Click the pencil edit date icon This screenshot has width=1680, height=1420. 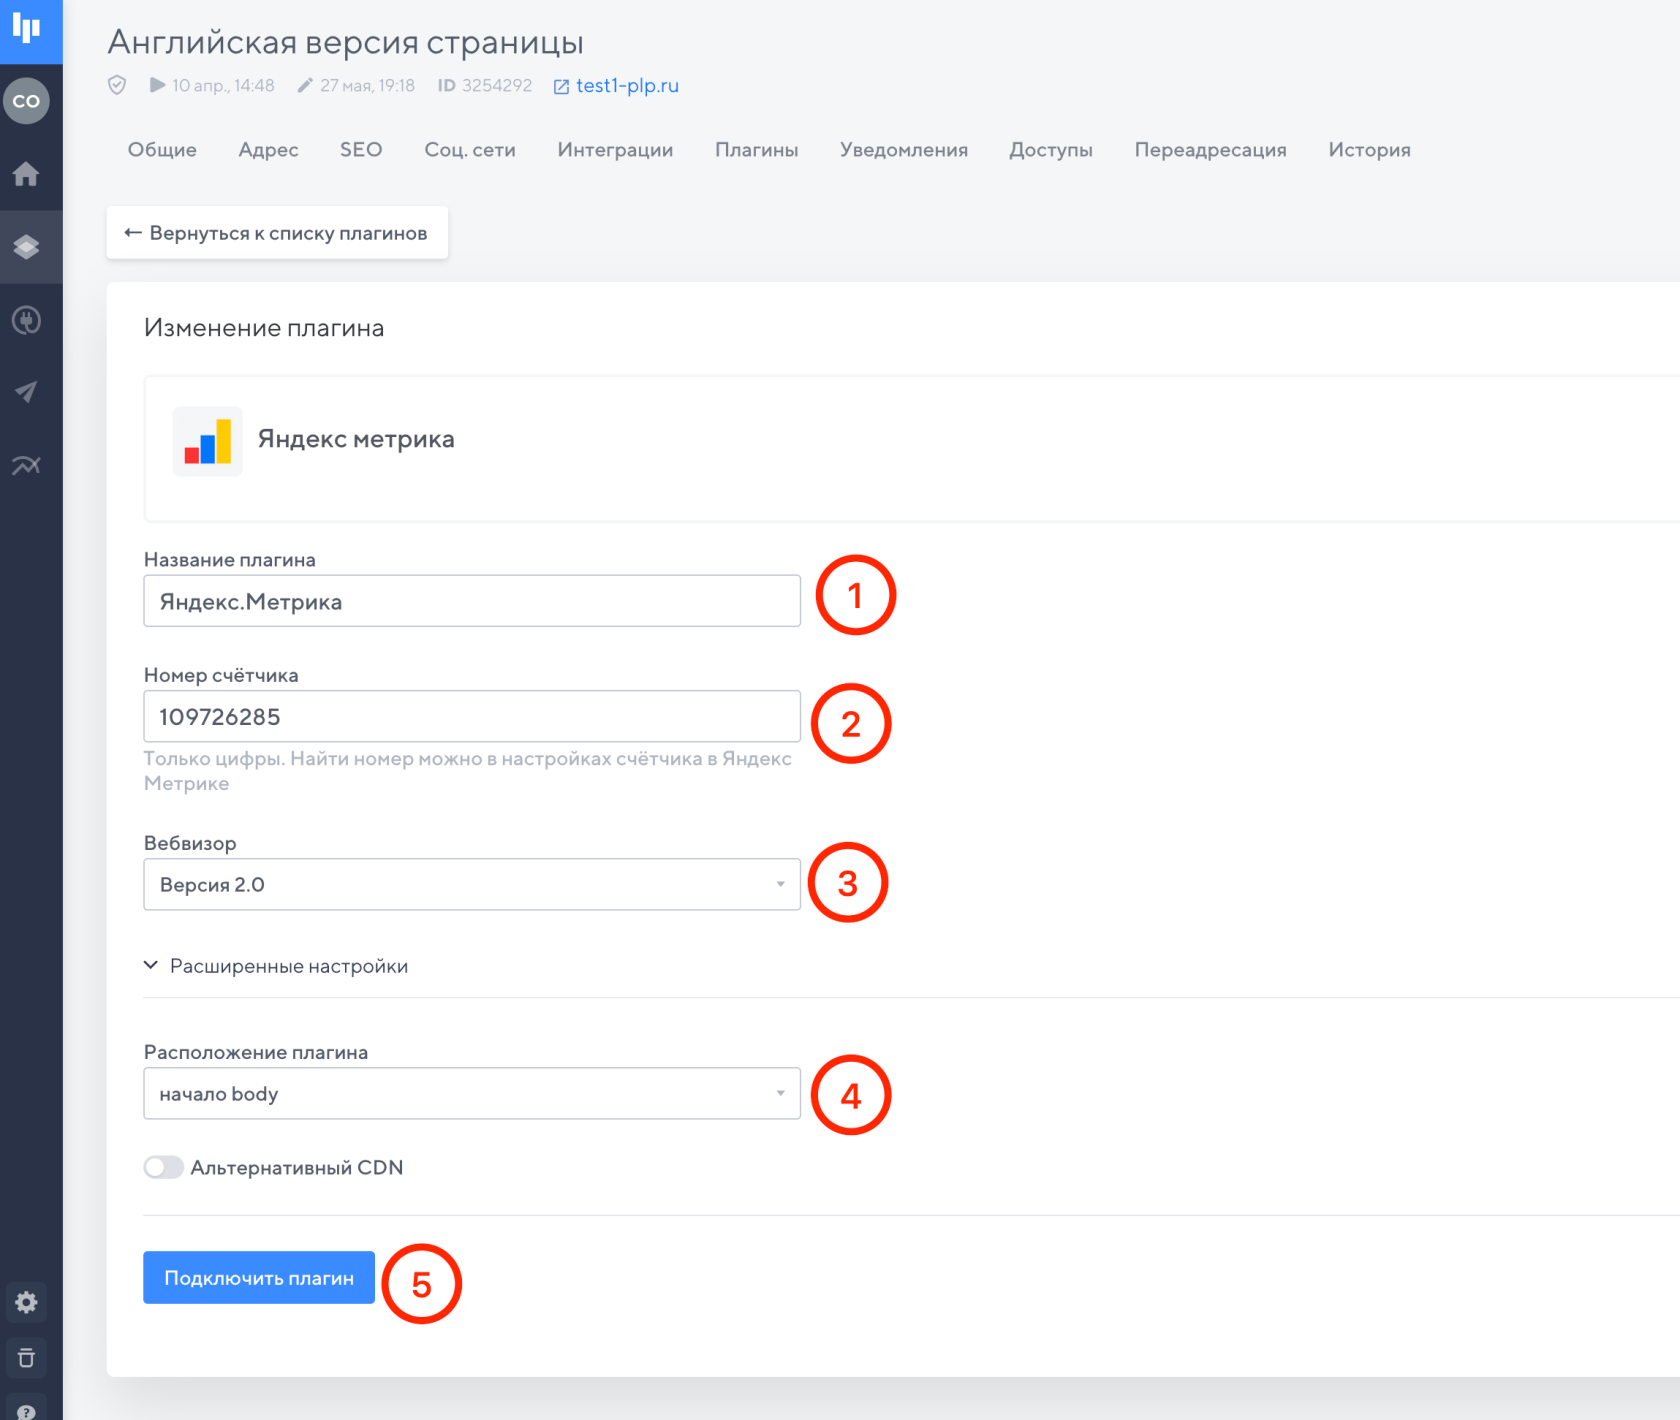coord(305,85)
